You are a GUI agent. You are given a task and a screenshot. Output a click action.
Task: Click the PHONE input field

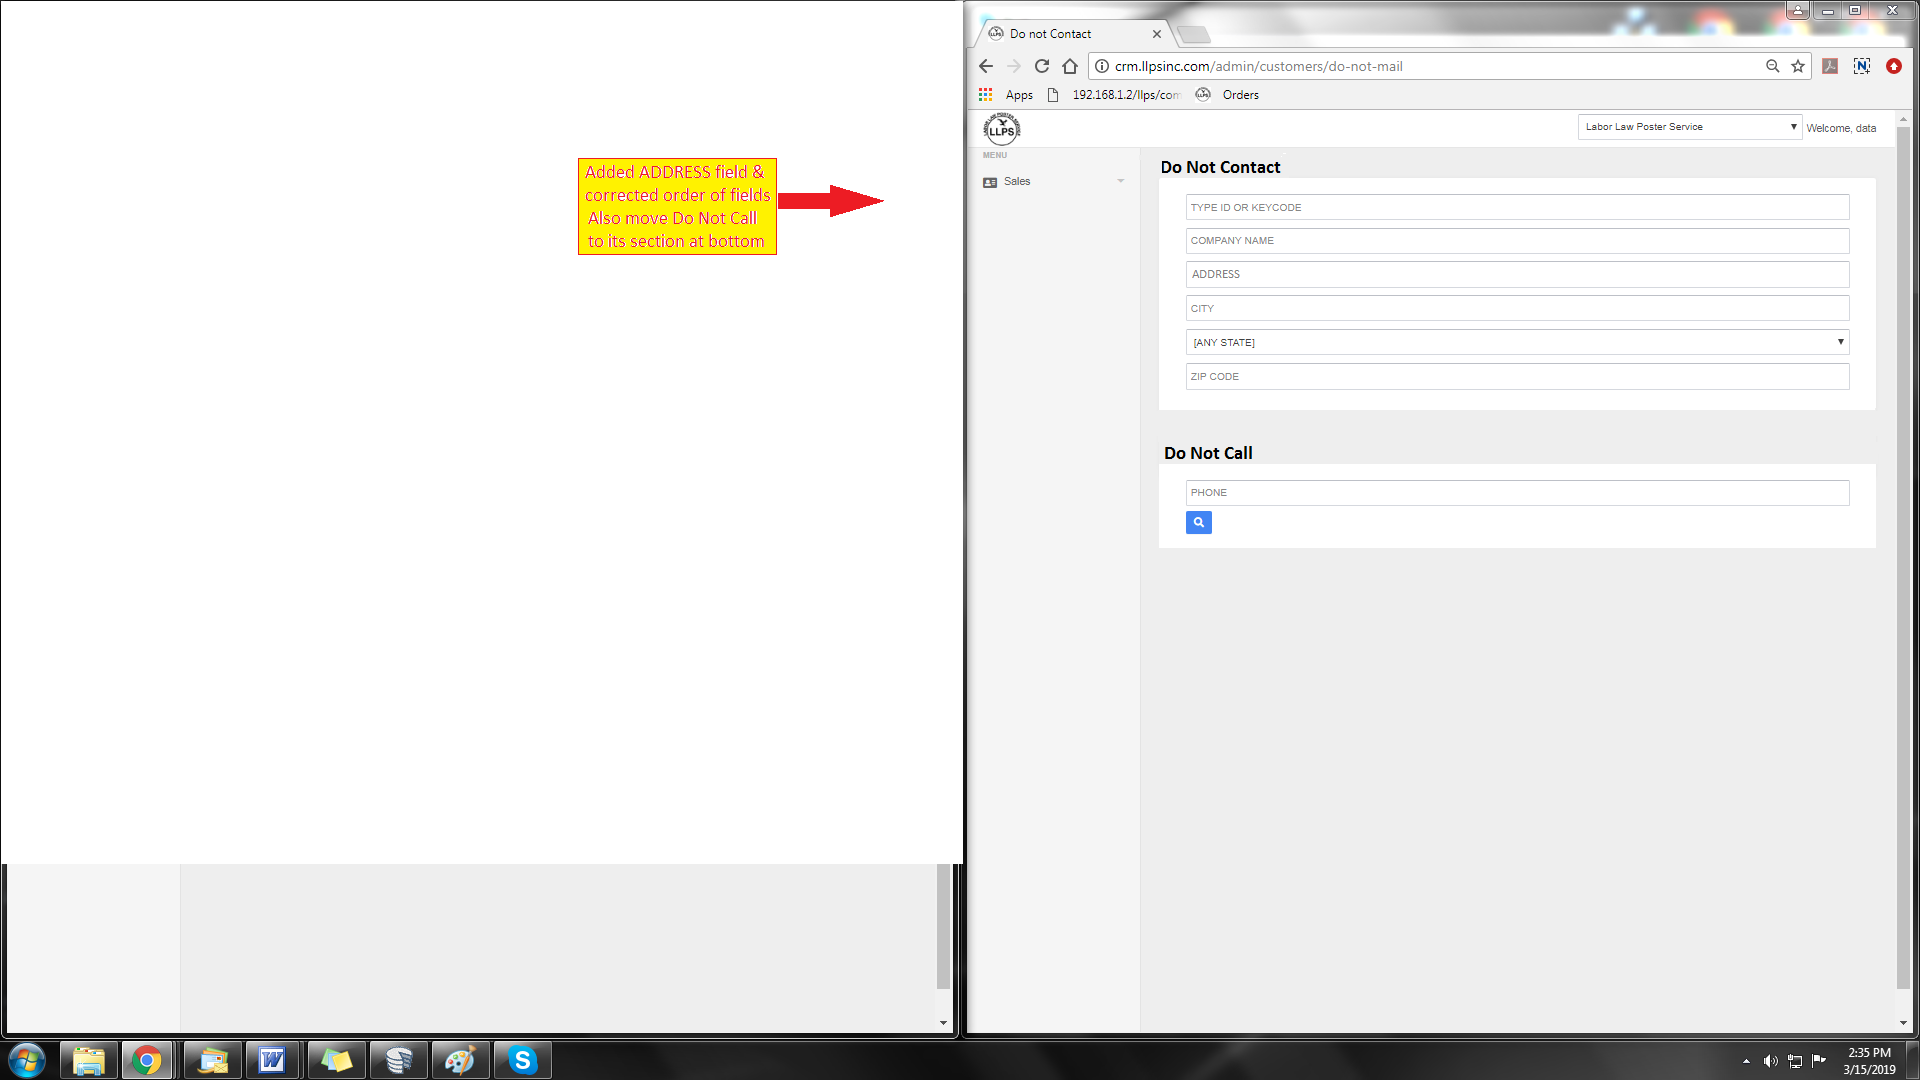tap(1517, 493)
